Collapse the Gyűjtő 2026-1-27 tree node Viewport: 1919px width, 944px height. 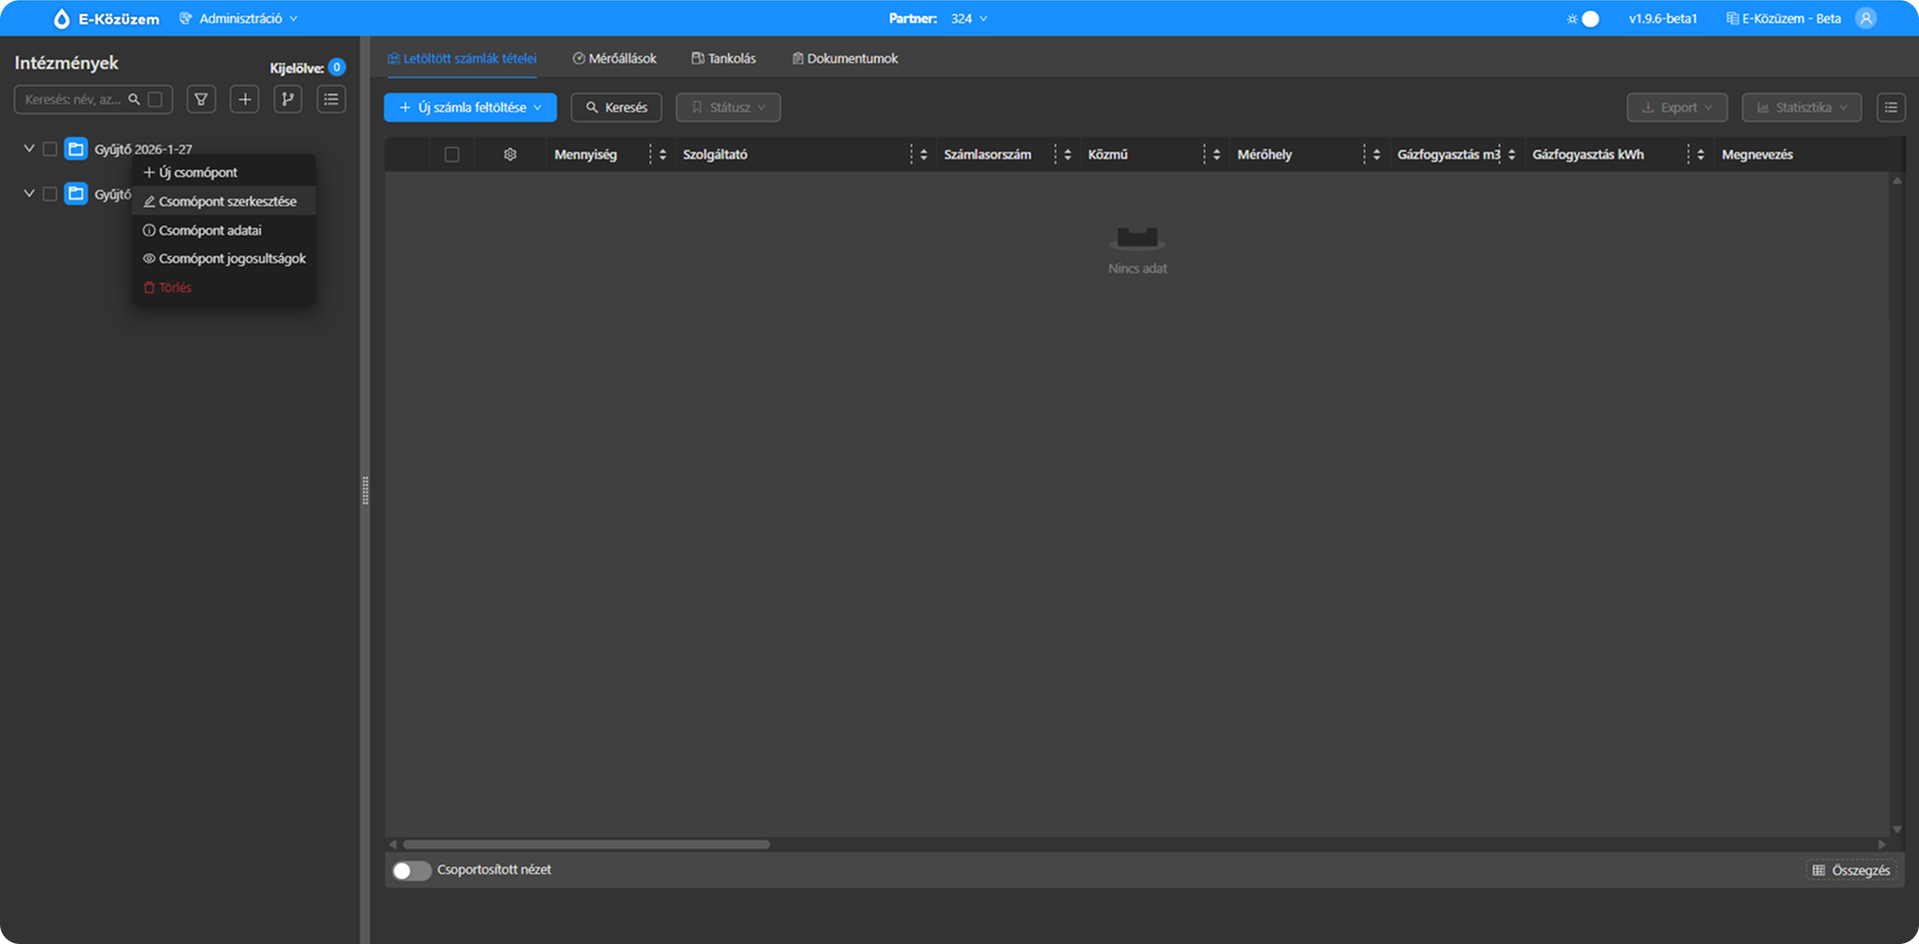click(x=29, y=149)
